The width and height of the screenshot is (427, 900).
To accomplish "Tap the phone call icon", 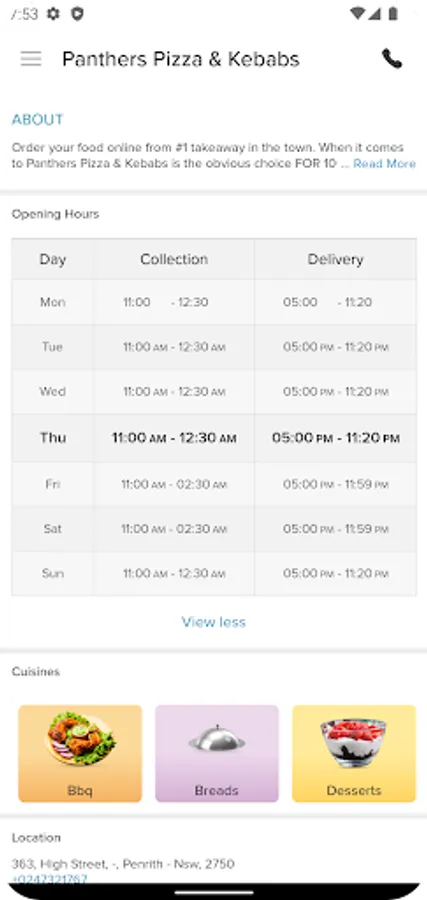I will coord(392,59).
